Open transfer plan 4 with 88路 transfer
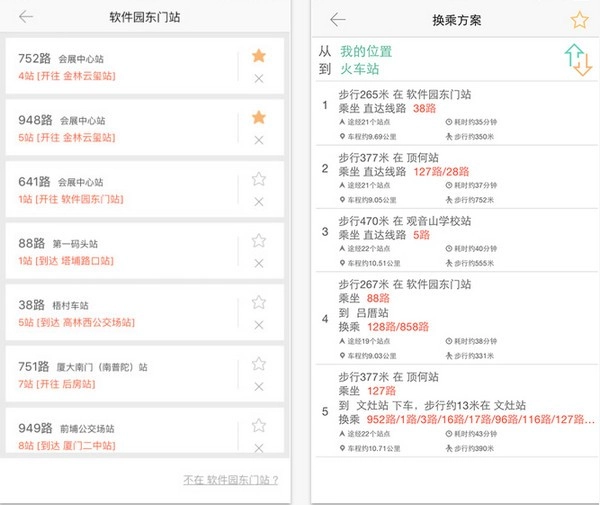The height and width of the screenshot is (505, 600). tap(450, 319)
